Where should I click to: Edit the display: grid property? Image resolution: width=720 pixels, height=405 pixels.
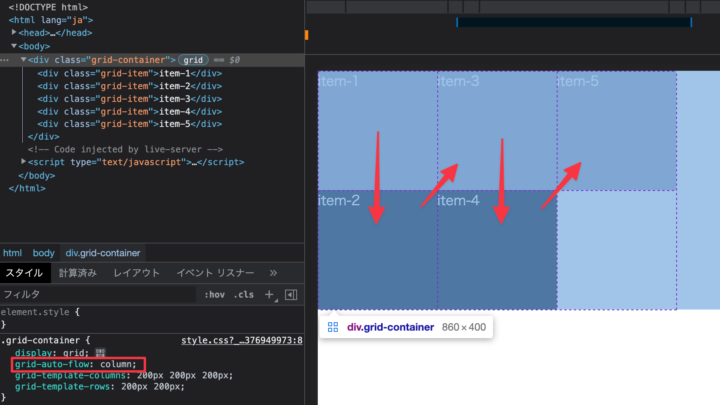[x=52, y=353]
